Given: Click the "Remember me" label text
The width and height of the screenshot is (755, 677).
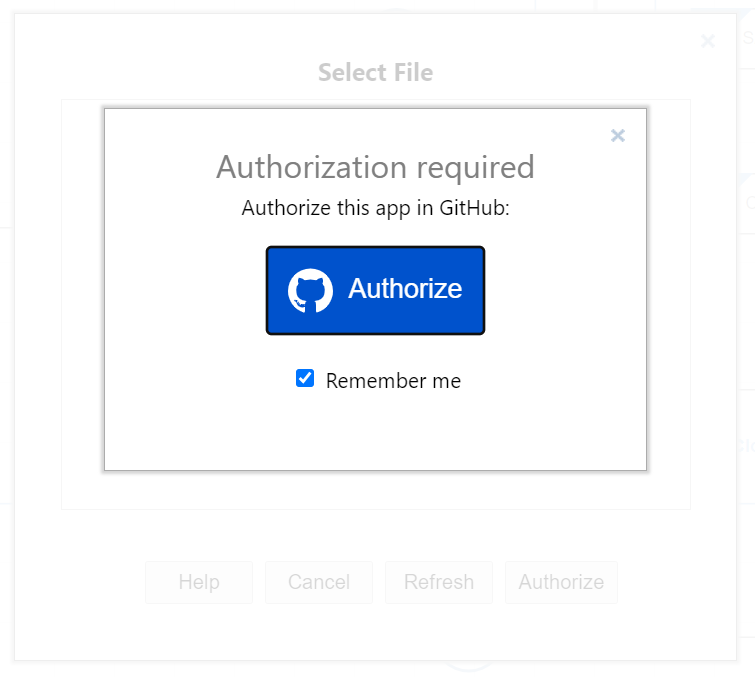Looking at the screenshot, I should click(393, 381).
